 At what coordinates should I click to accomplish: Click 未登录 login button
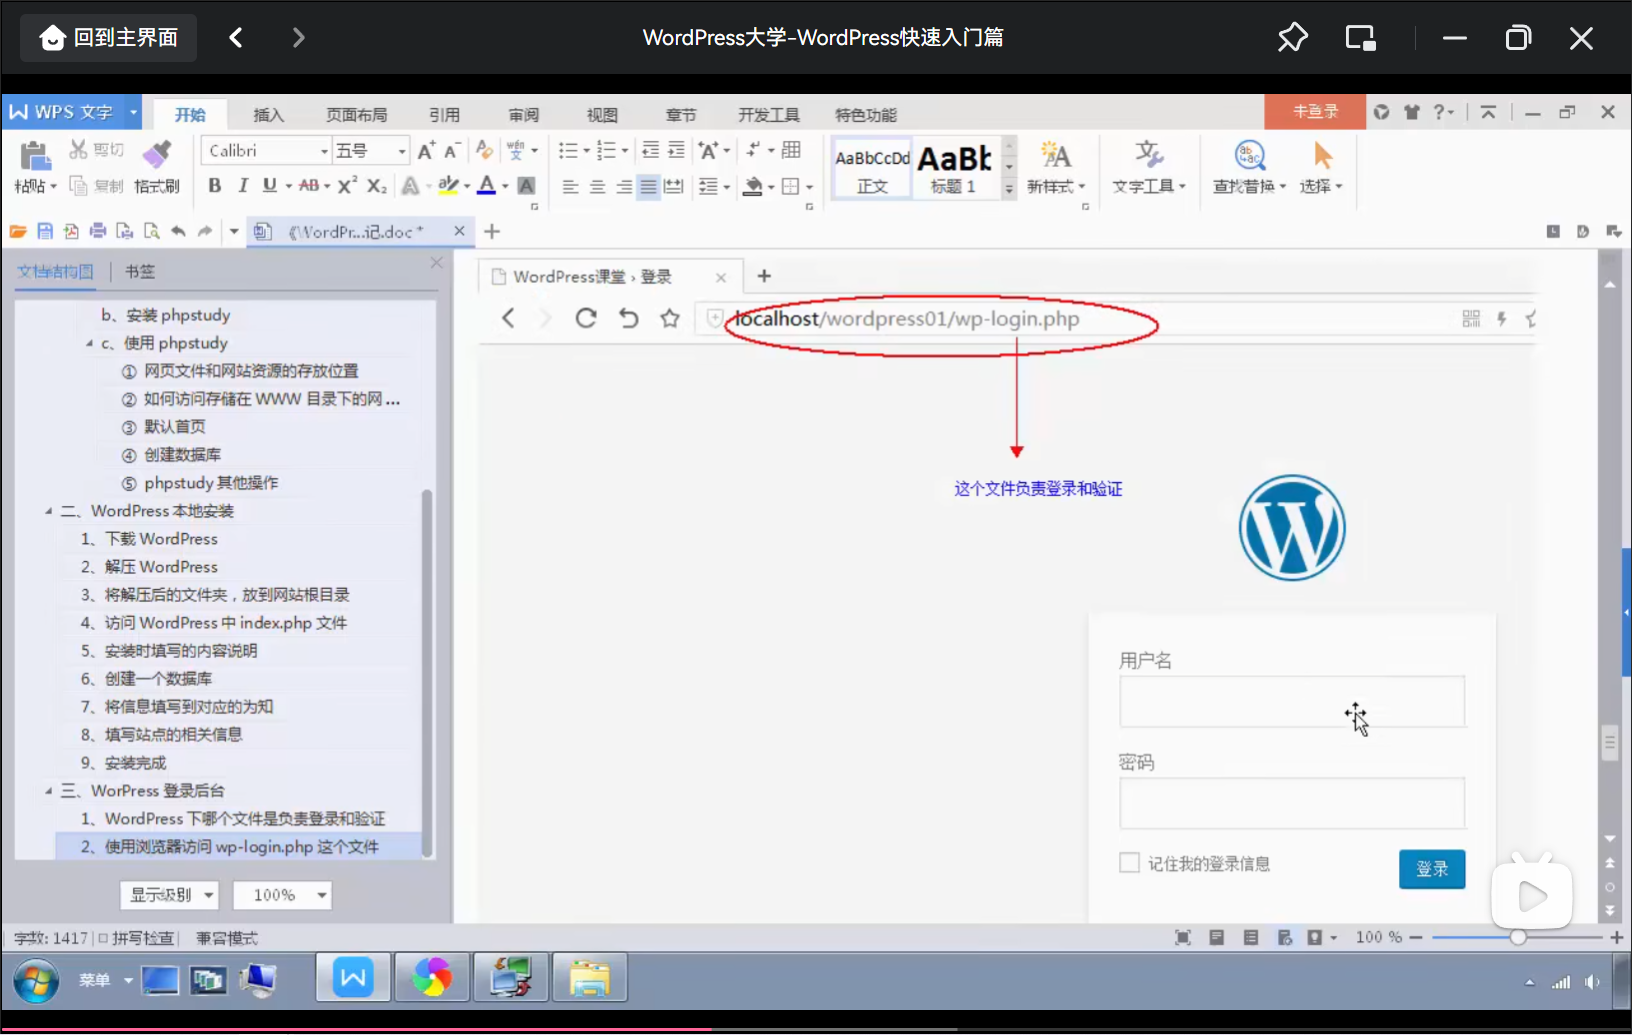point(1315,111)
